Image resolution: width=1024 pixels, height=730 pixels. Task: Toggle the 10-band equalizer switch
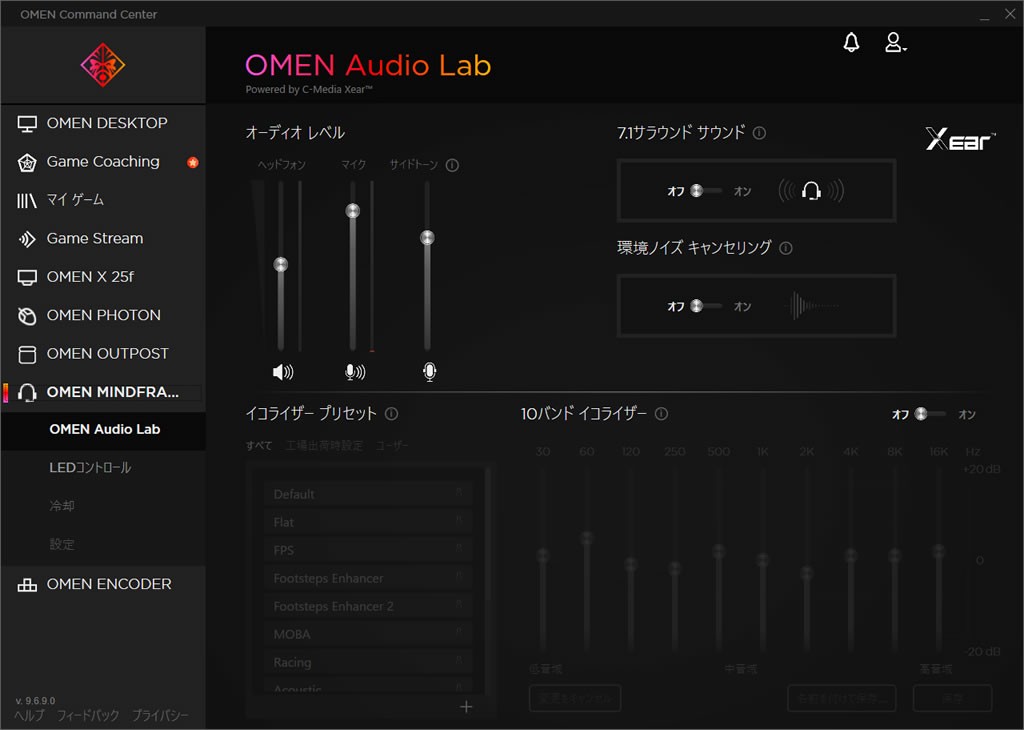tap(931, 414)
